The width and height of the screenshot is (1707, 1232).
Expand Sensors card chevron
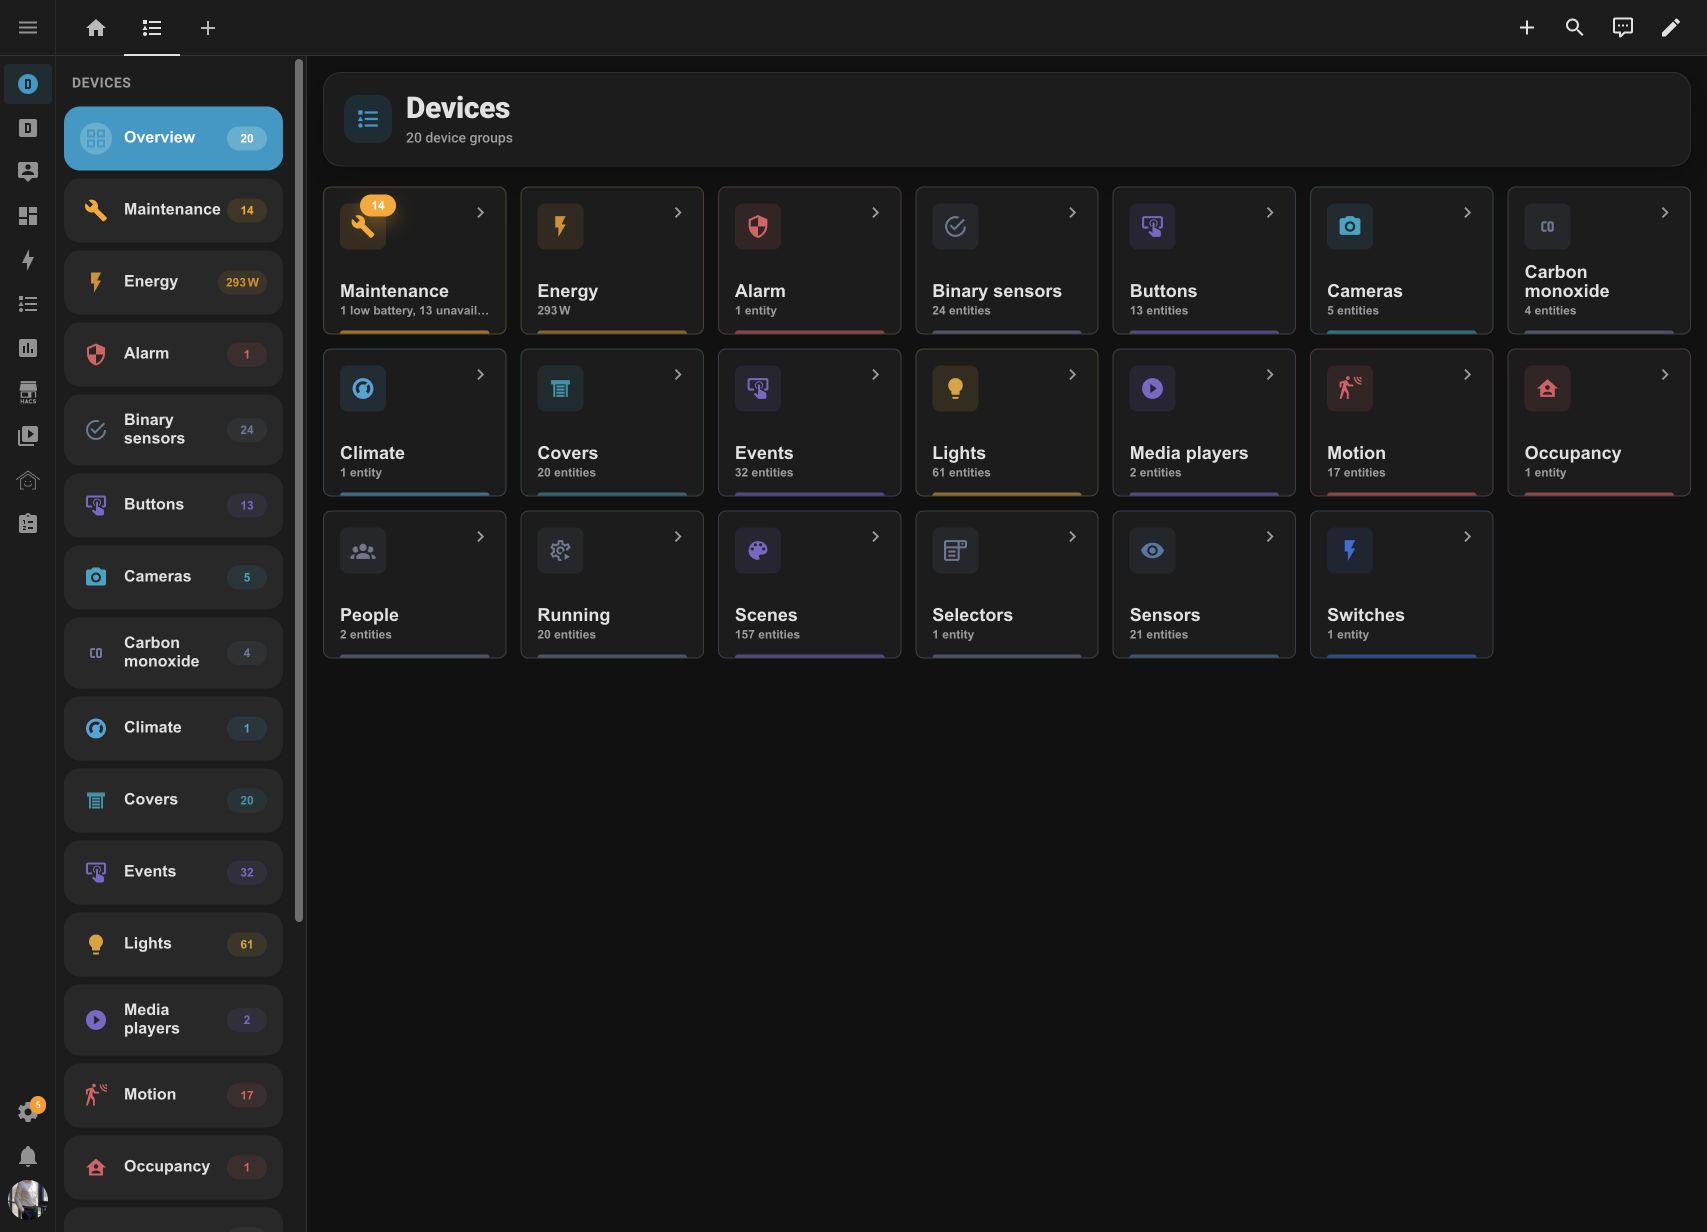coord(1270,537)
